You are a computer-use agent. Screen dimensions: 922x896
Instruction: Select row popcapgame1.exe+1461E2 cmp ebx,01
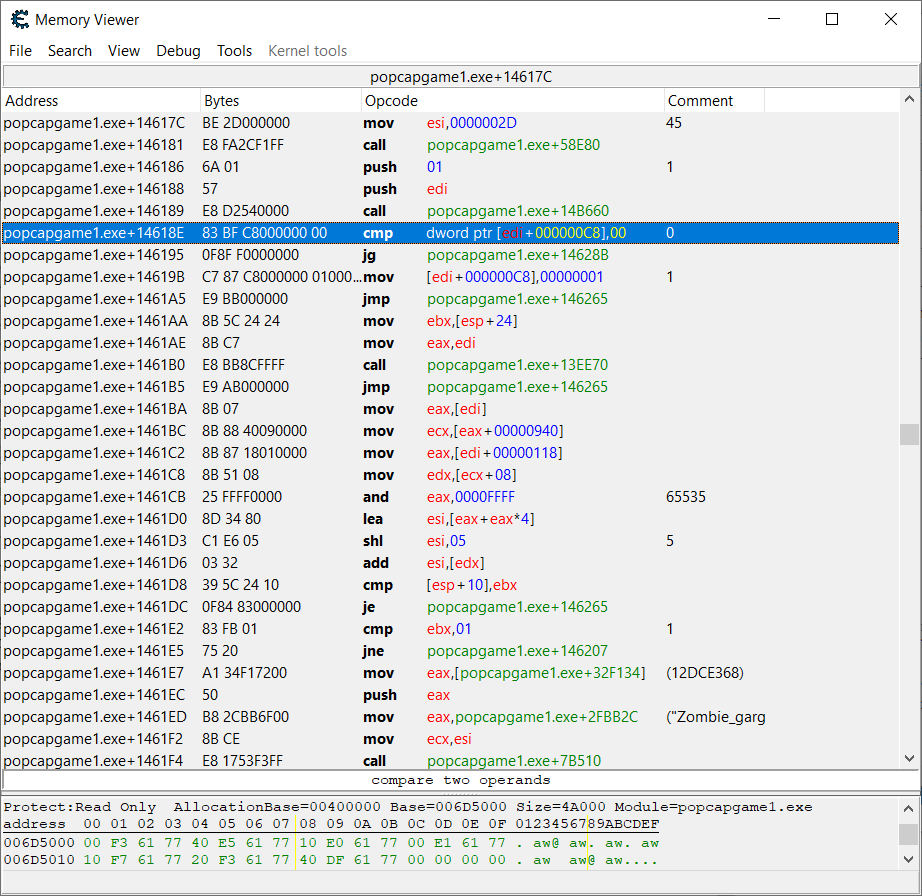(x=450, y=629)
